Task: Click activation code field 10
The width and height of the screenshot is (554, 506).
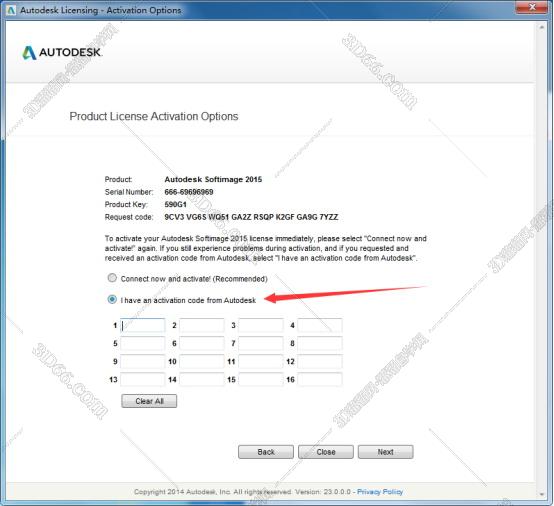Action: tap(202, 361)
